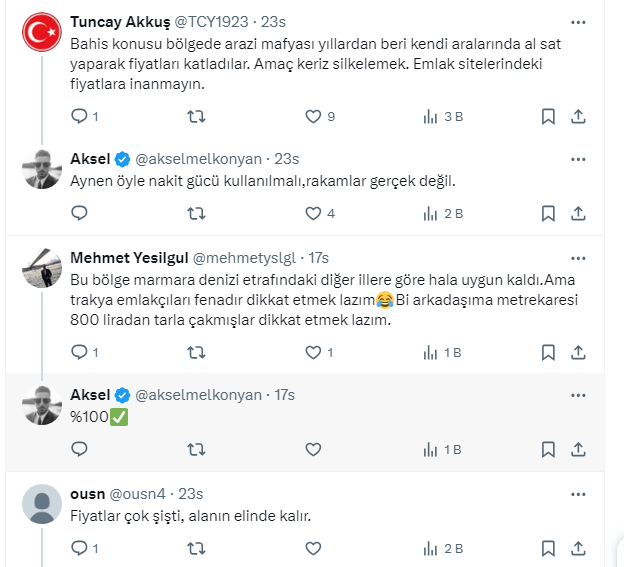View analytics for ousn's tweet
This screenshot has width=624, height=567.
(x=431, y=548)
